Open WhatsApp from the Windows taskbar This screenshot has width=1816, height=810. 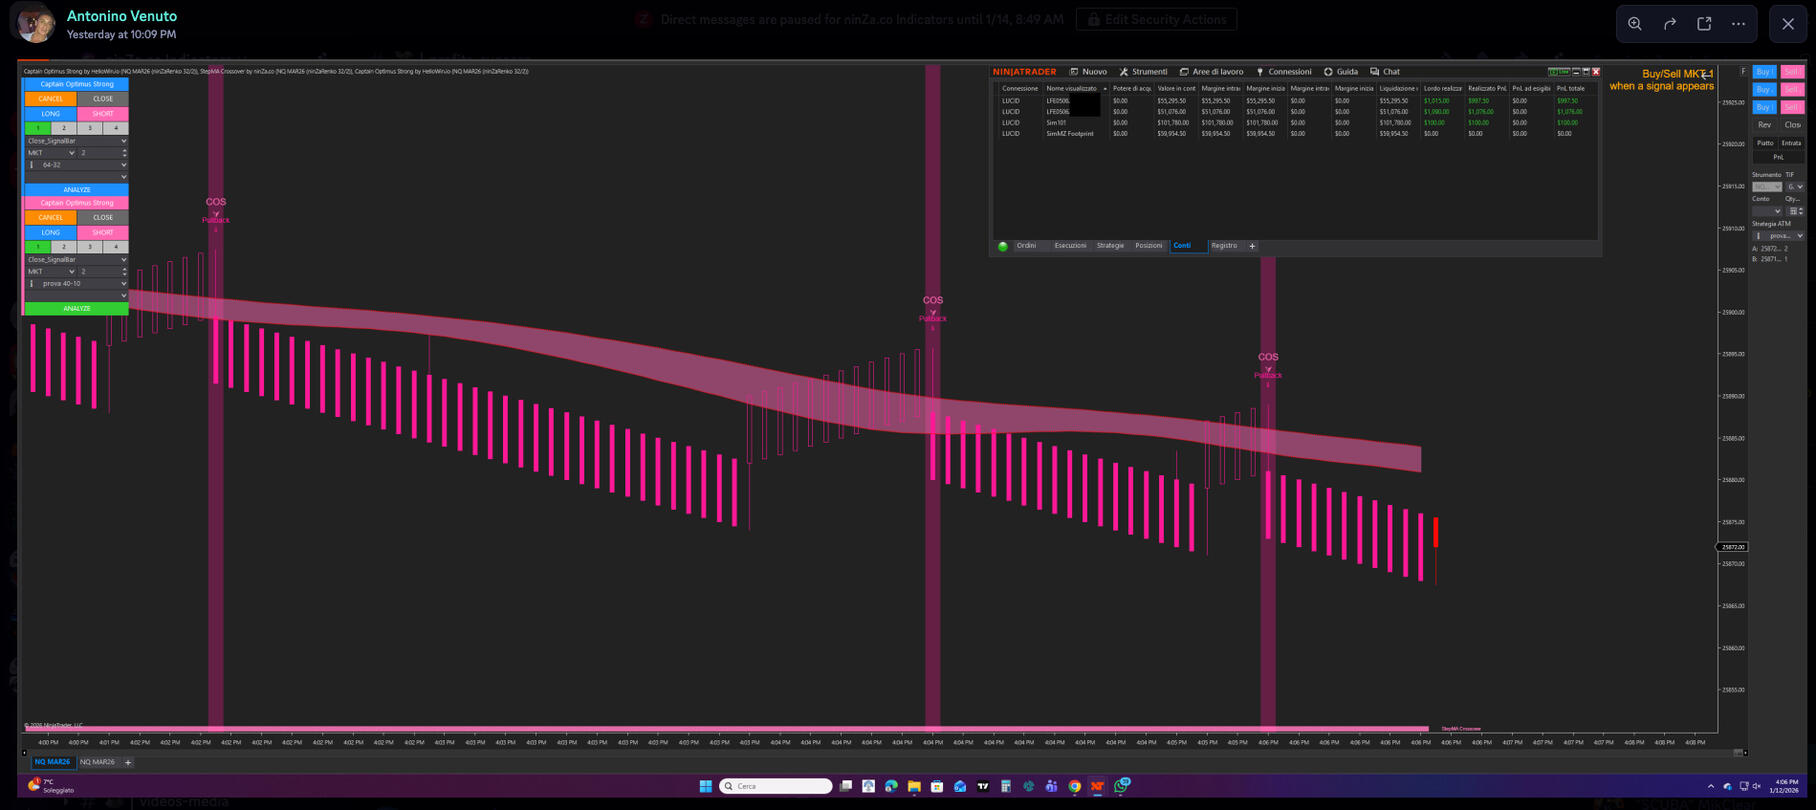[x=1121, y=786]
